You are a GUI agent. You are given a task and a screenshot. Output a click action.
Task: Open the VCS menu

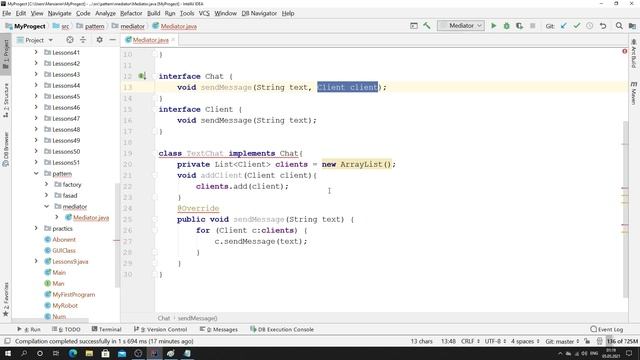coord(204,13)
